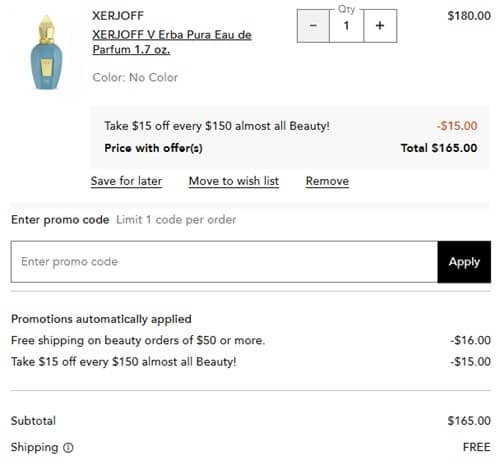
Task: Focus the Enter promo code field
Action: (224, 262)
